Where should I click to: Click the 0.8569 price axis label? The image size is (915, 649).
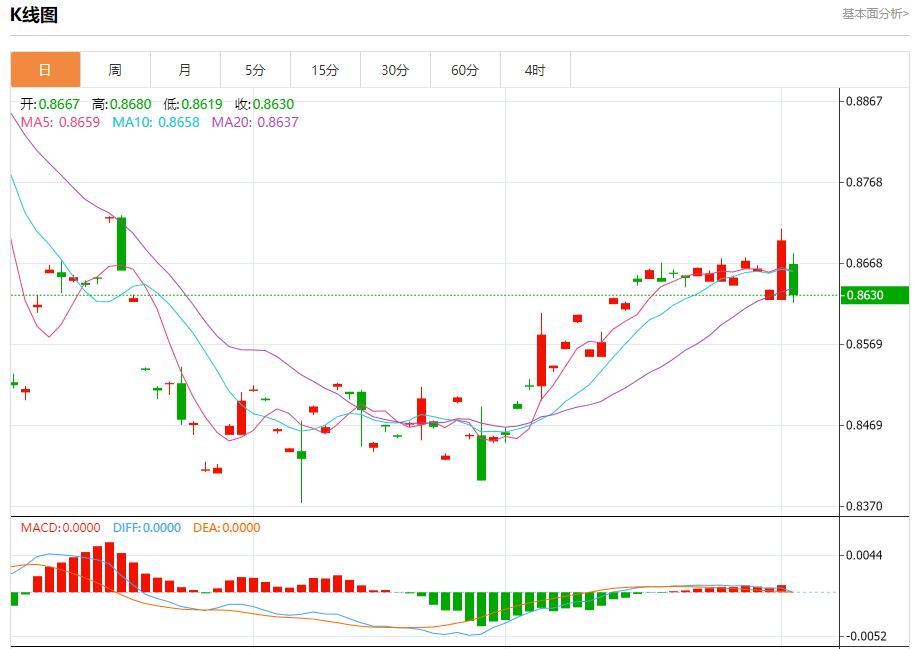click(864, 344)
